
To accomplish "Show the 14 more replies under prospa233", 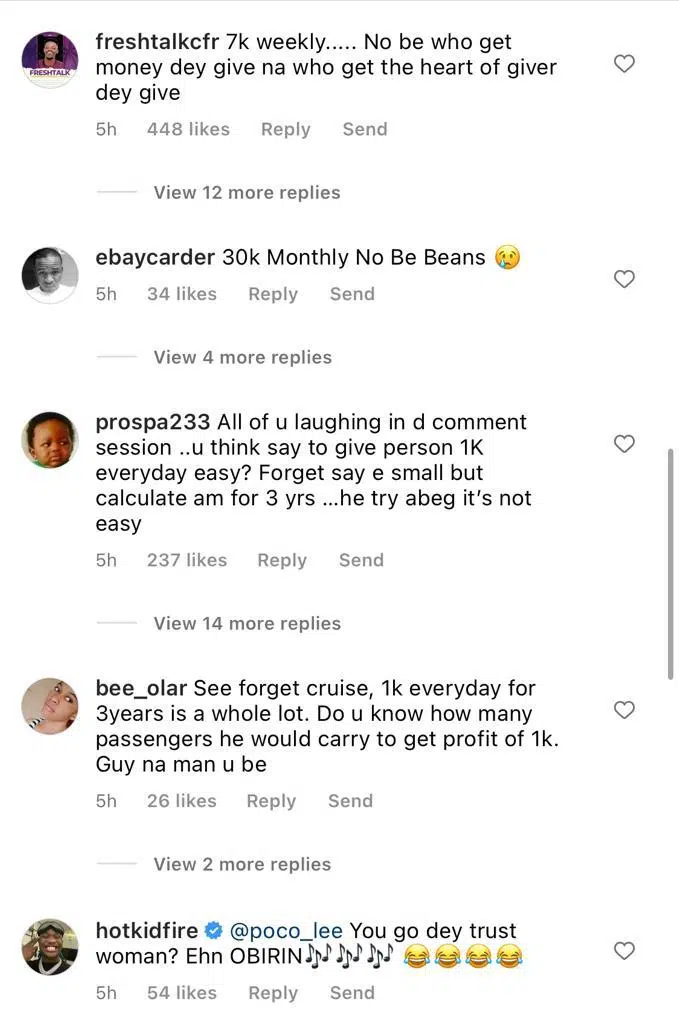I will 246,623.
